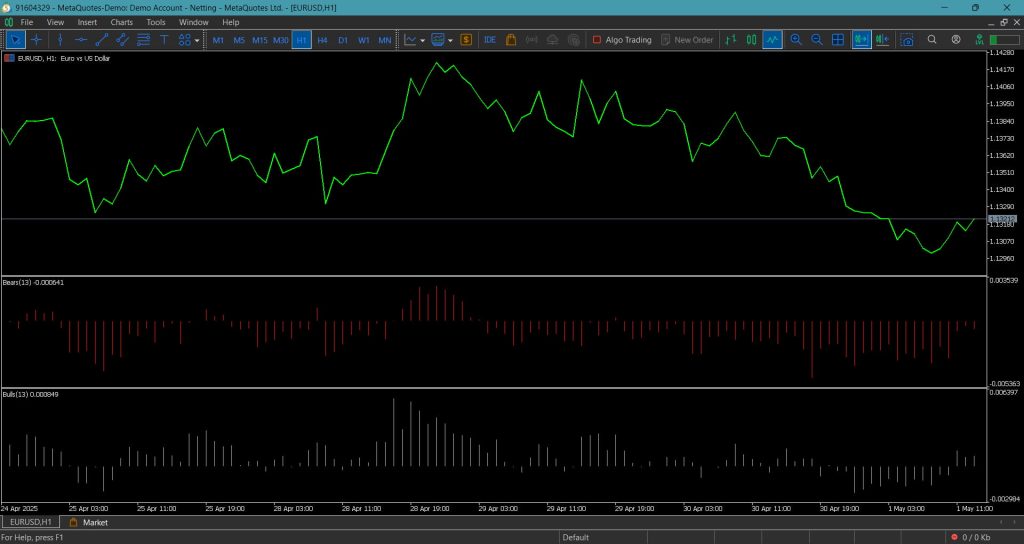Toggle chart auto scroll to latest bar
This screenshot has width=1024, height=544.
(x=861, y=40)
